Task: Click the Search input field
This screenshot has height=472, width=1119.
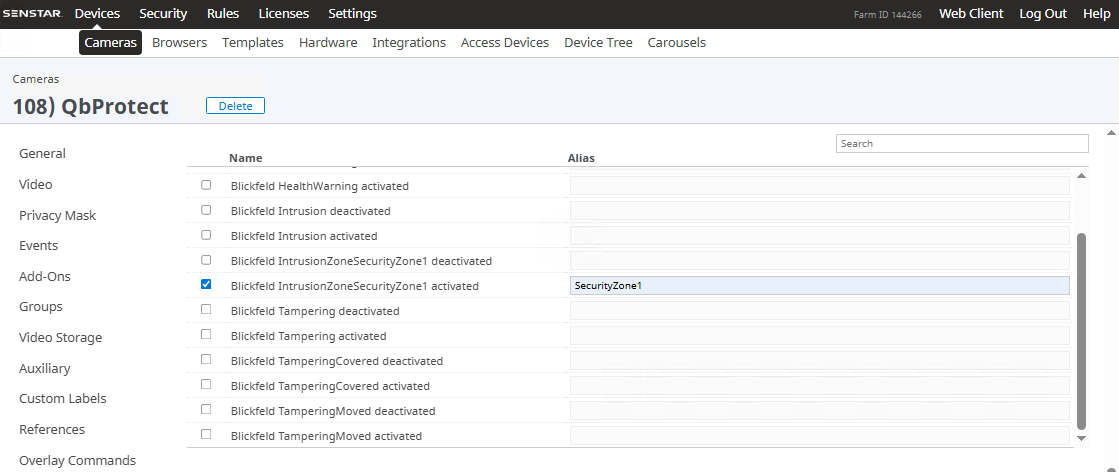Action: point(961,144)
